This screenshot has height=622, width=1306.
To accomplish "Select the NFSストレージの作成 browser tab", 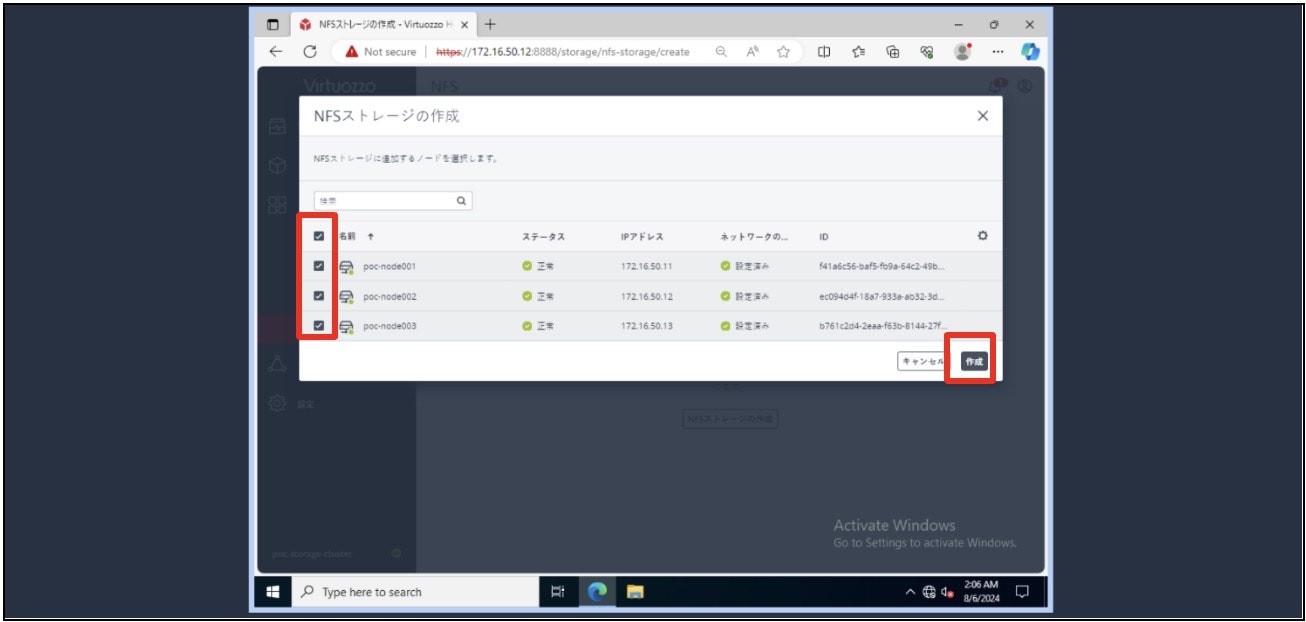I will pyautogui.click(x=384, y=24).
